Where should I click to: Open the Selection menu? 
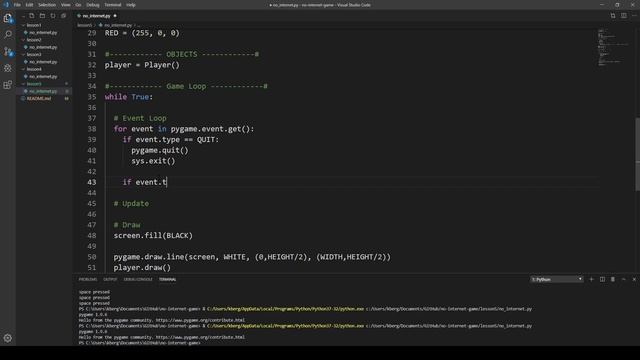47,5
